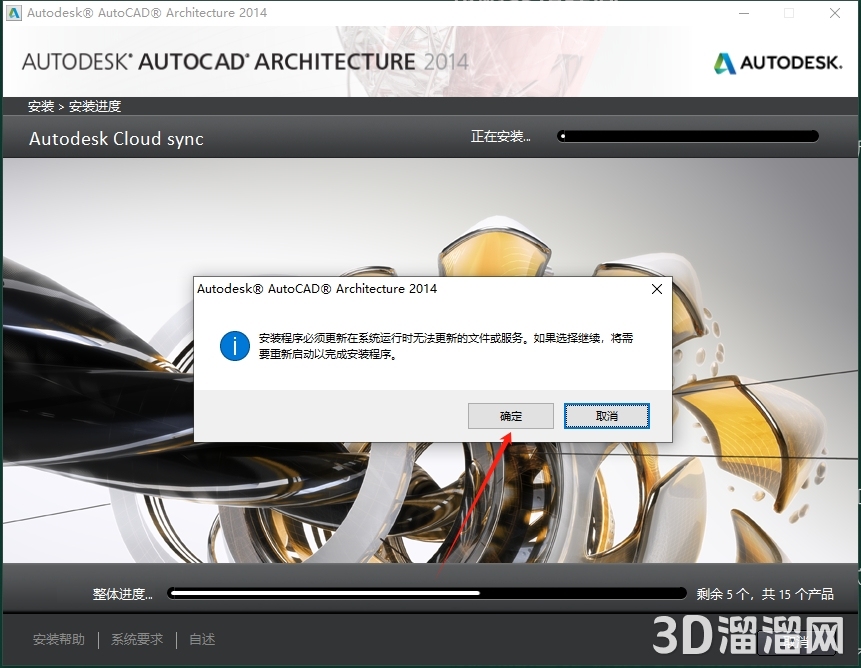Click the AutoCAD application icon in title bar

14,13
